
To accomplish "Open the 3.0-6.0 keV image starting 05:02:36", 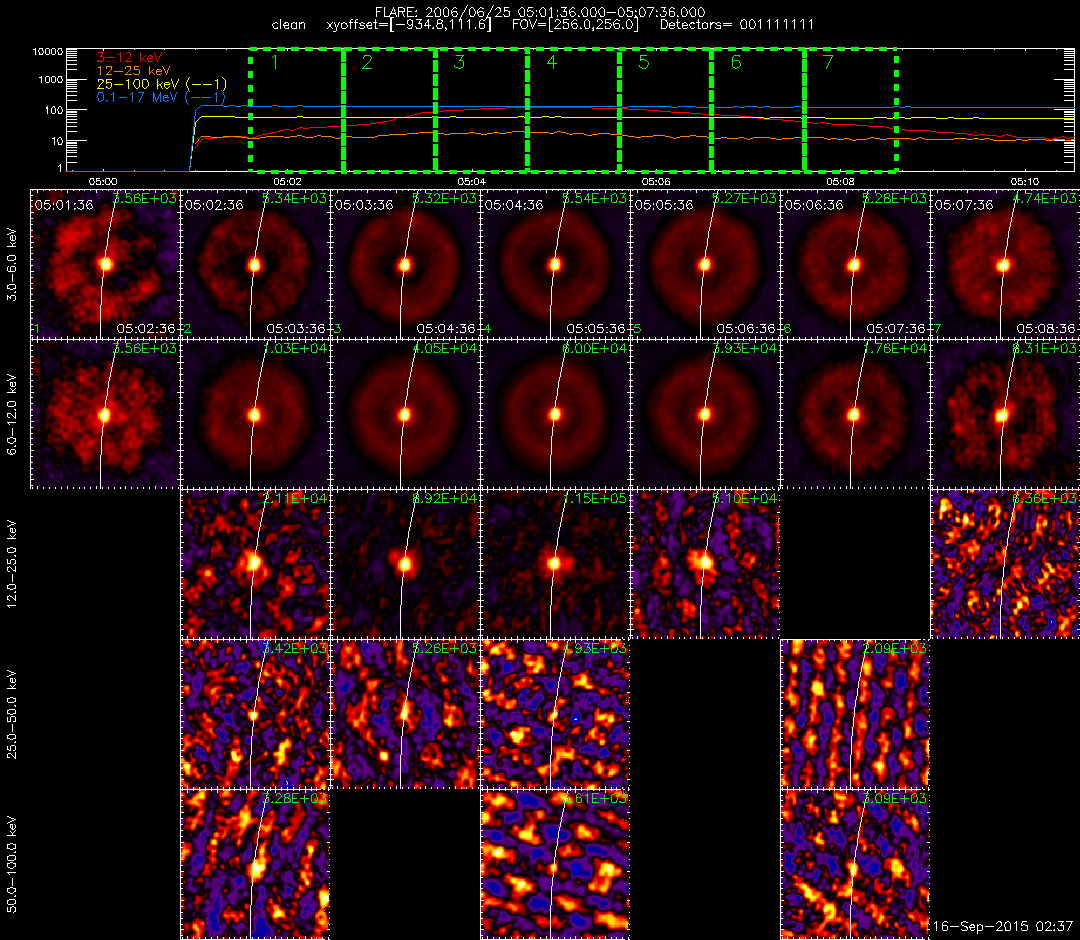I will coord(255,264).
